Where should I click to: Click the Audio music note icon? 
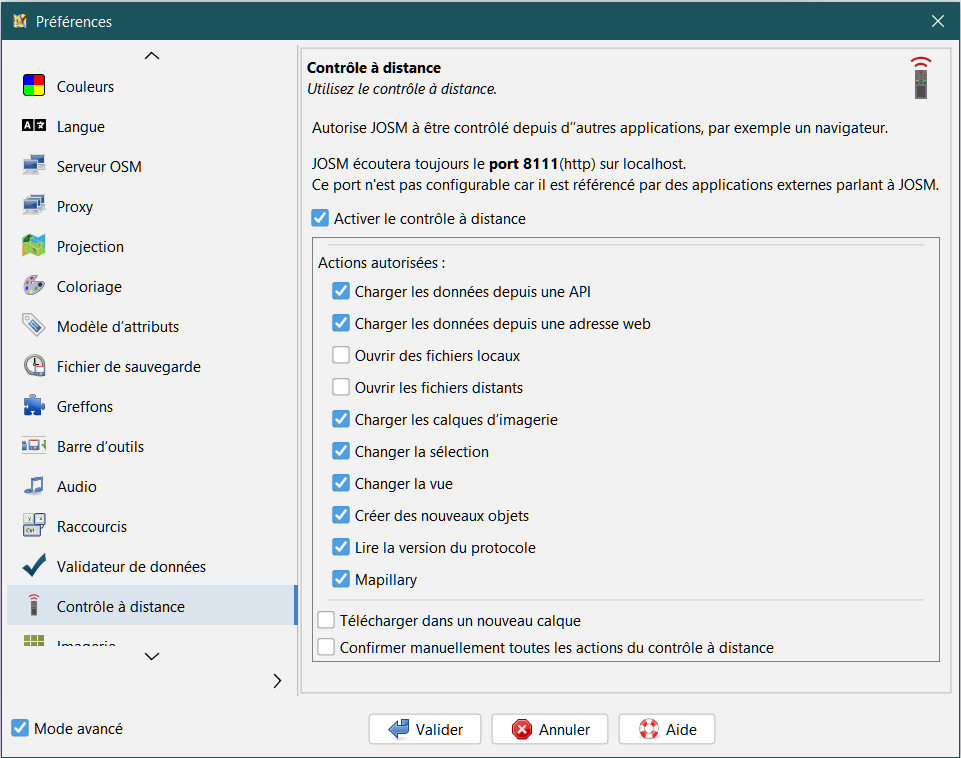34,487
